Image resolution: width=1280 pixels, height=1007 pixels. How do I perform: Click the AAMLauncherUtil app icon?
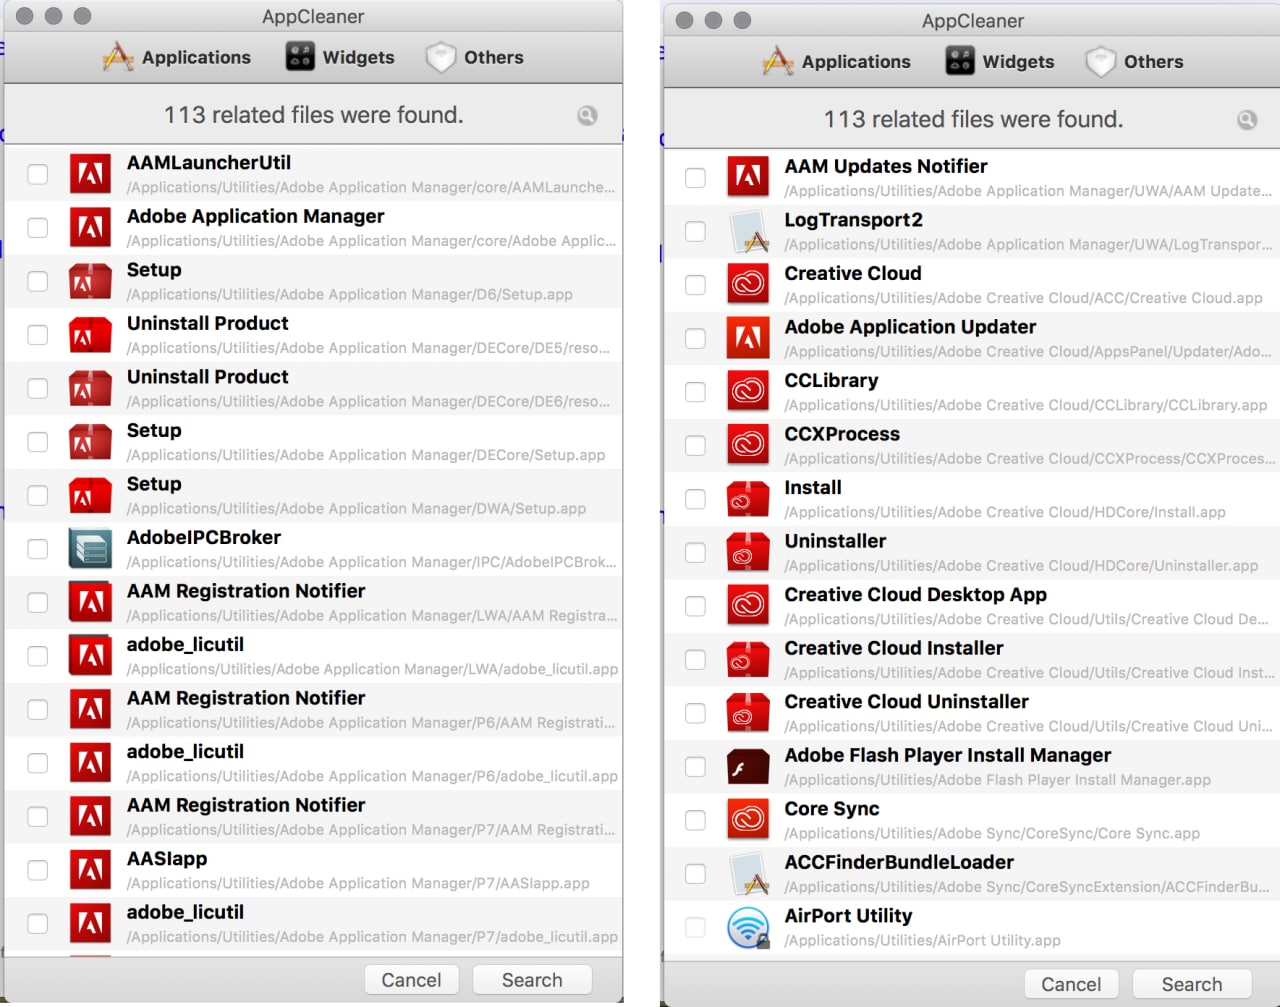(x=90, y=174)
